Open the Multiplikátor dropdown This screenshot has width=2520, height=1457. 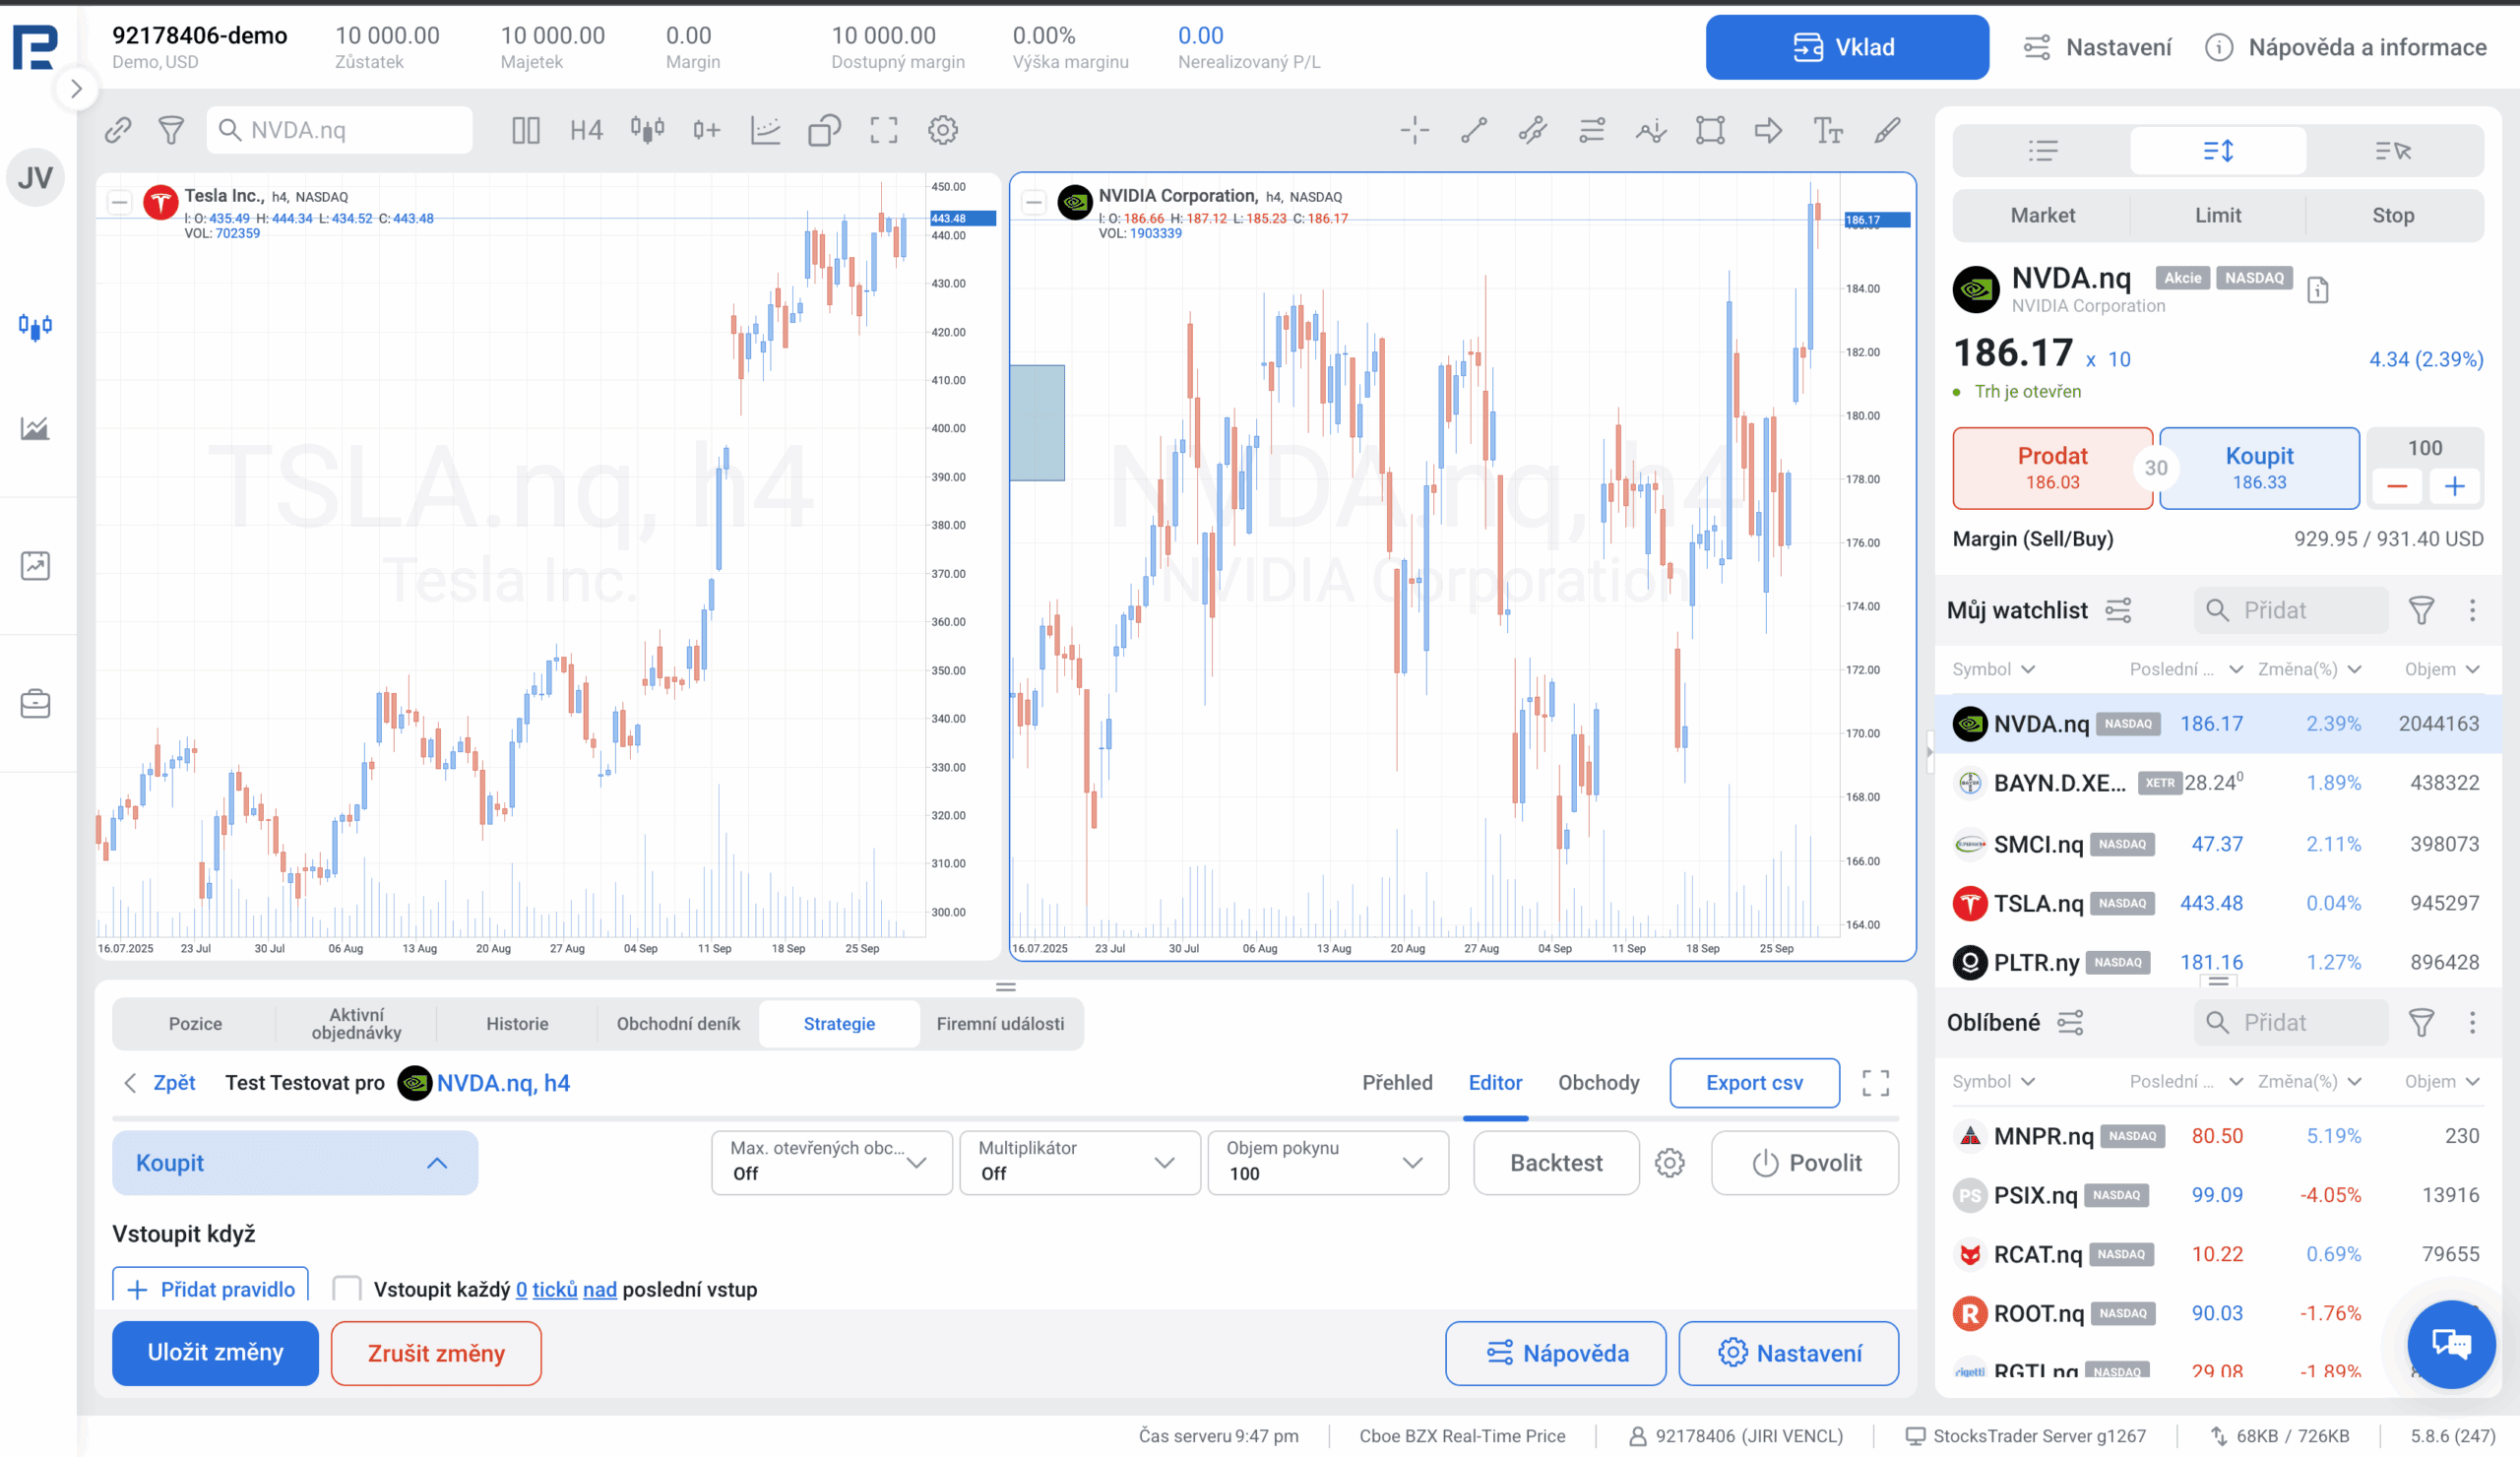tap(1078, 1162)
